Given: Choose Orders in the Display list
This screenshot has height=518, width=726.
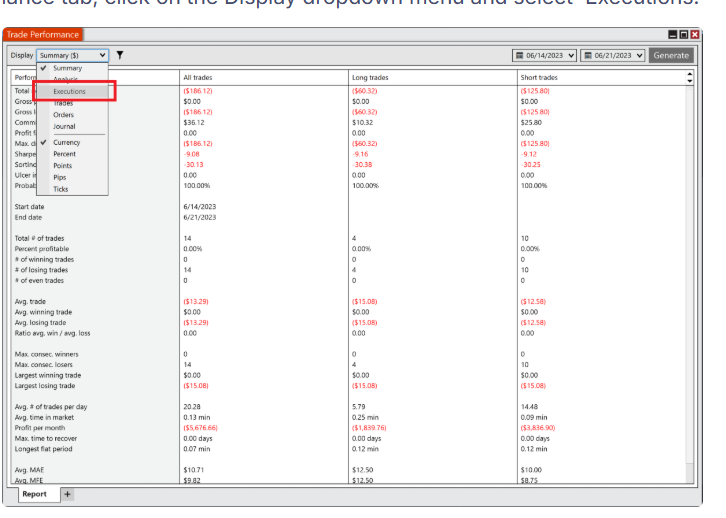Looking at the screenshot, I should [64, 114].
